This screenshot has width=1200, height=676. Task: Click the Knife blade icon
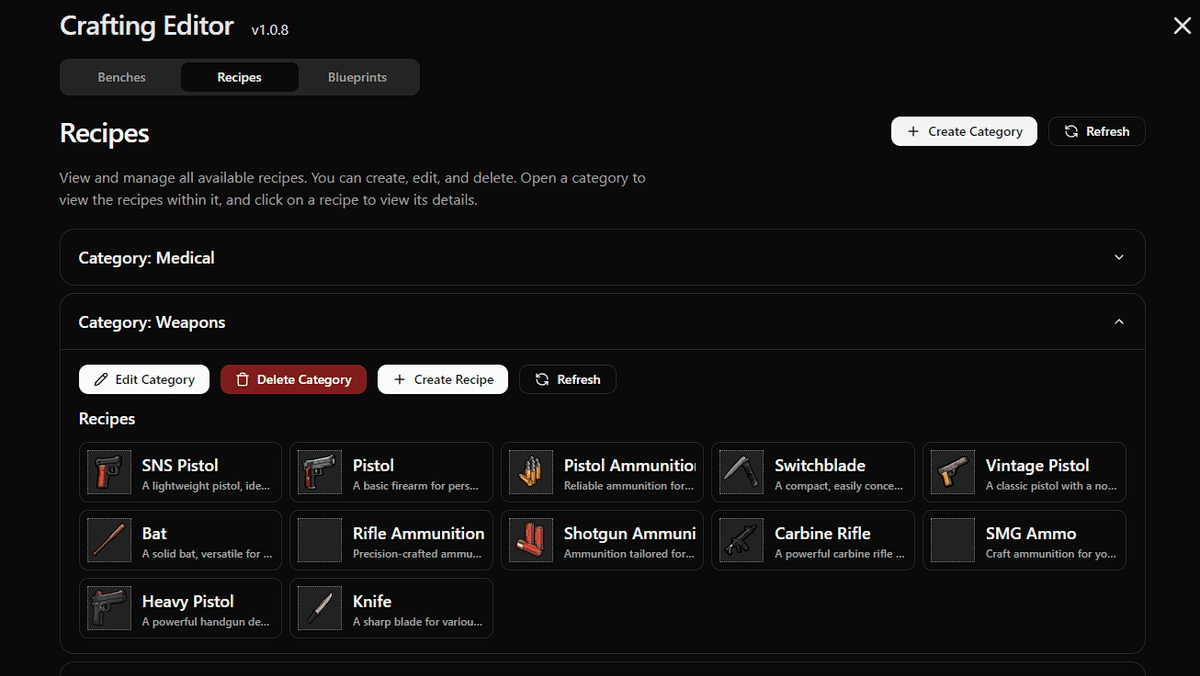tap(318, 607)
